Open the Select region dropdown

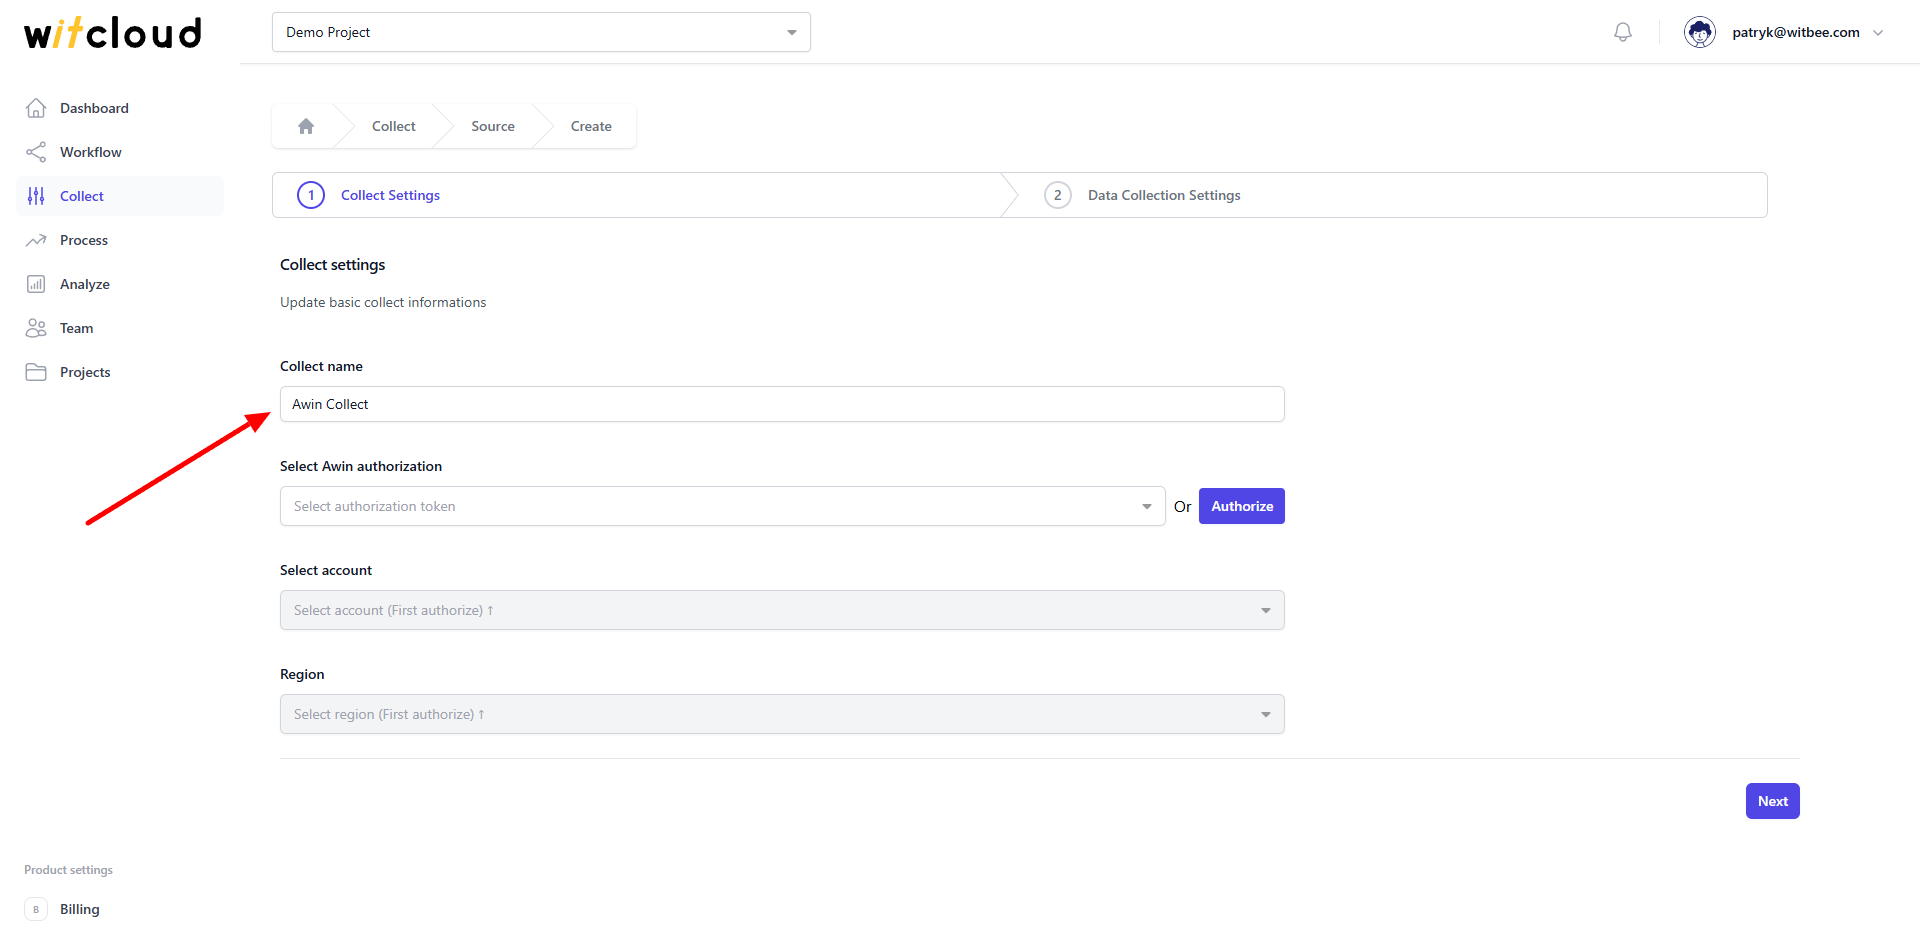782,714
